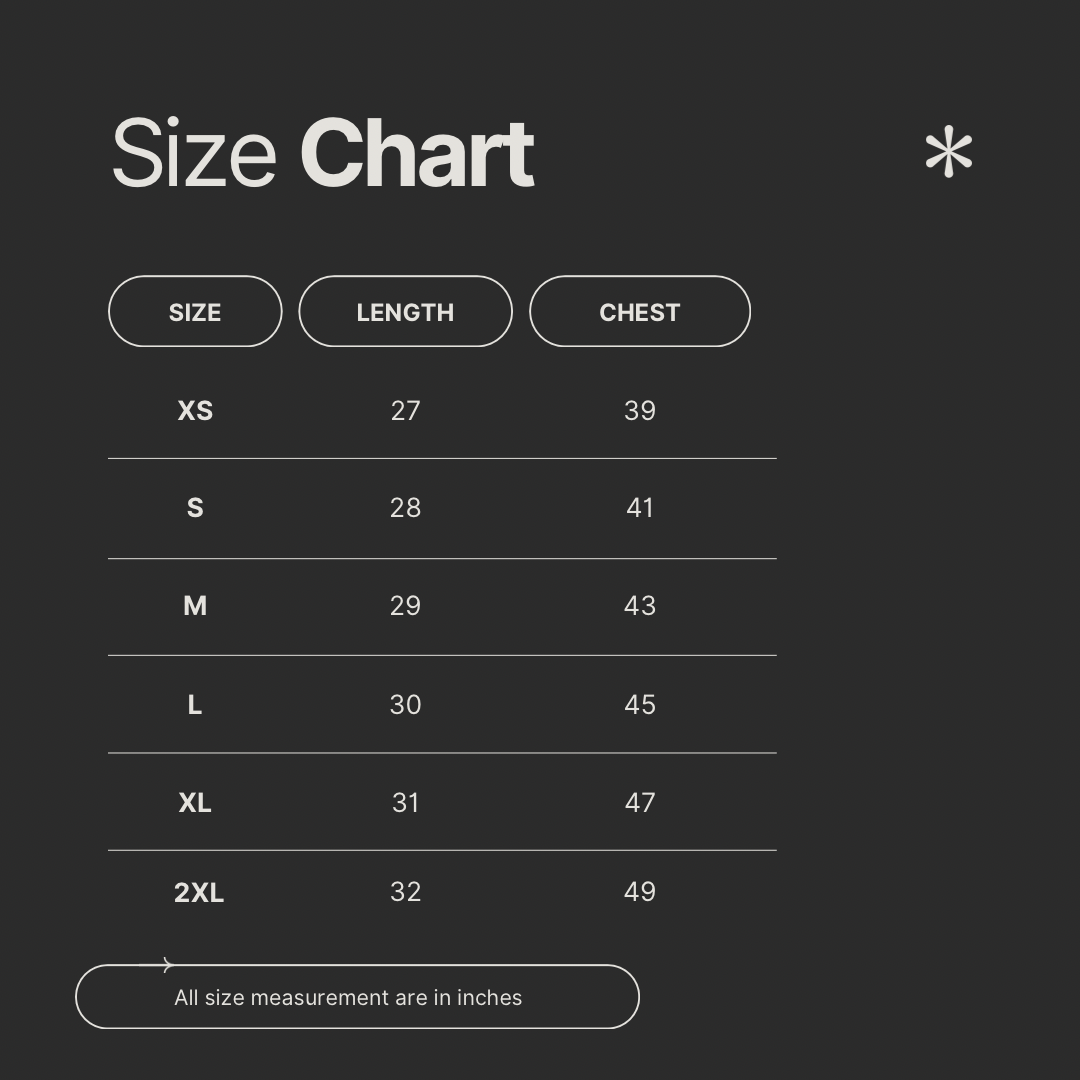Select the L size label
This screenshot has height=1080, width=1080.
pyautogui.click(x=195, y=705)
